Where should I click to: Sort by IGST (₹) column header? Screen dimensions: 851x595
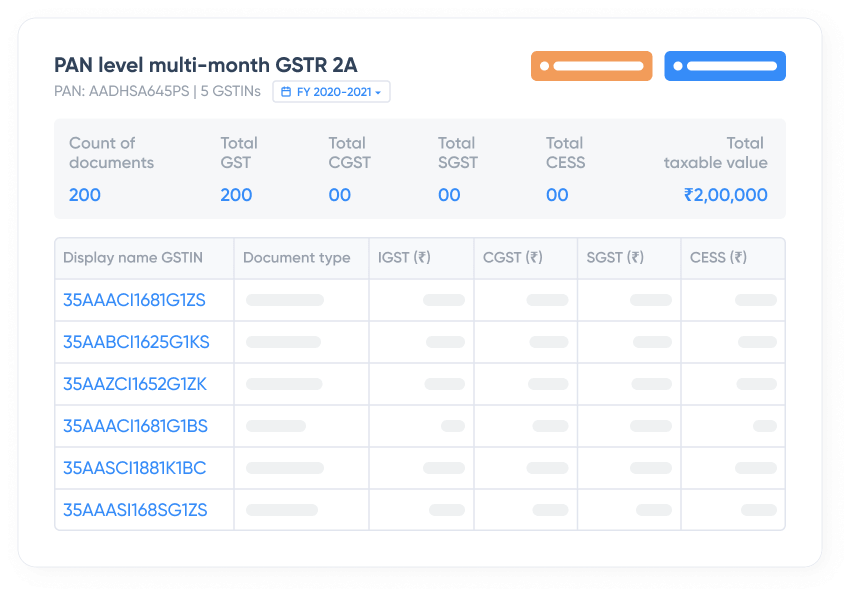(404, 258)
